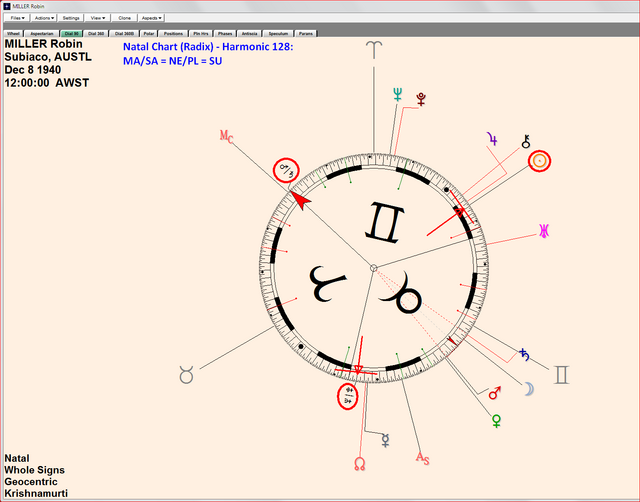
Task: Open the Positions tab
Action: point(173,33)
